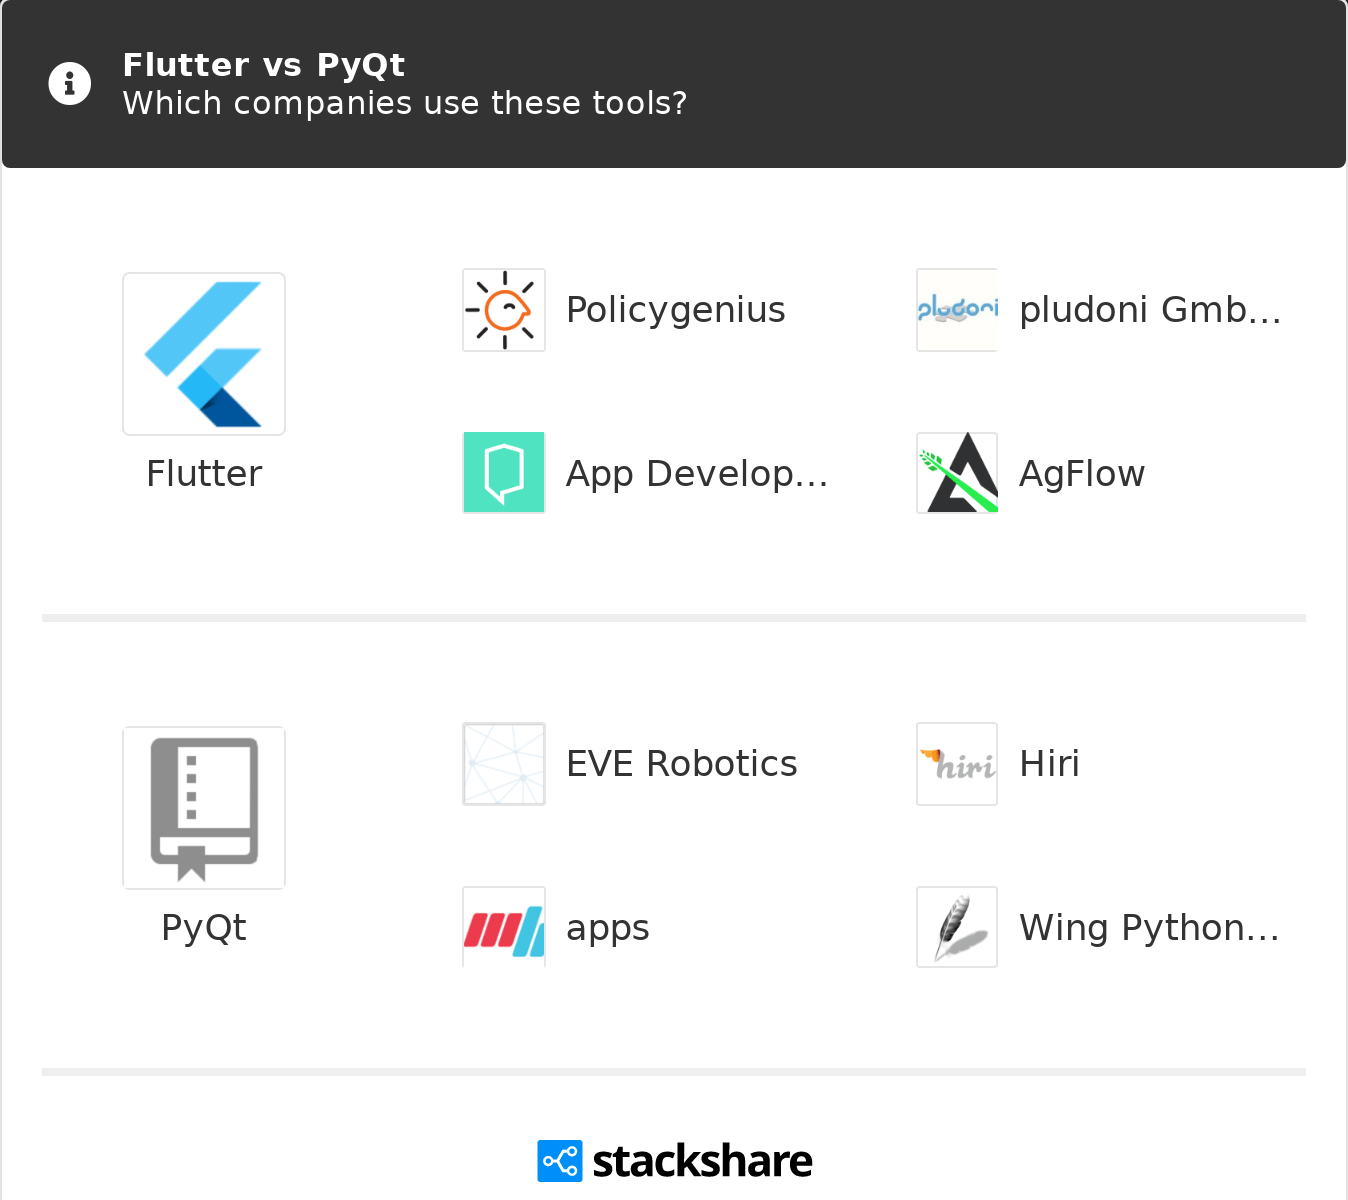This screenshot has width=1348, height=1200.
Task: Click 'Which companies use these tools?' subtitle
Action: pos(405,103)
